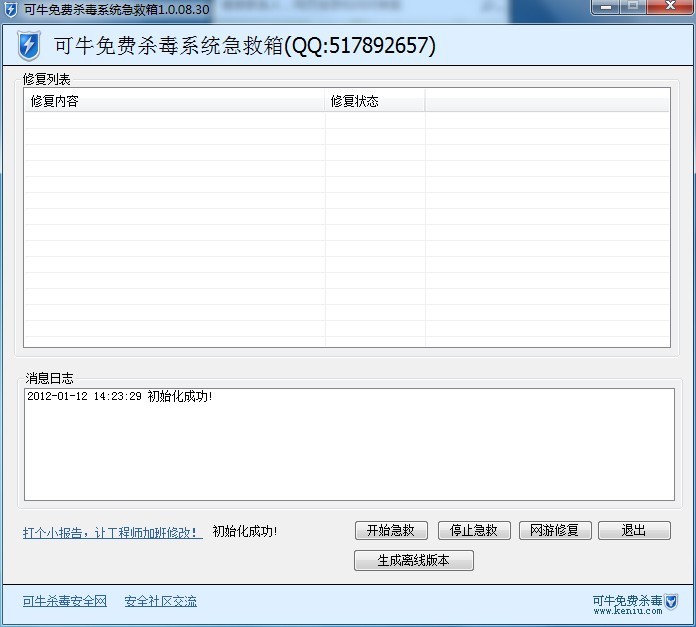
Task: Start 网游修复 repair
Action: (x=555, y=531)
